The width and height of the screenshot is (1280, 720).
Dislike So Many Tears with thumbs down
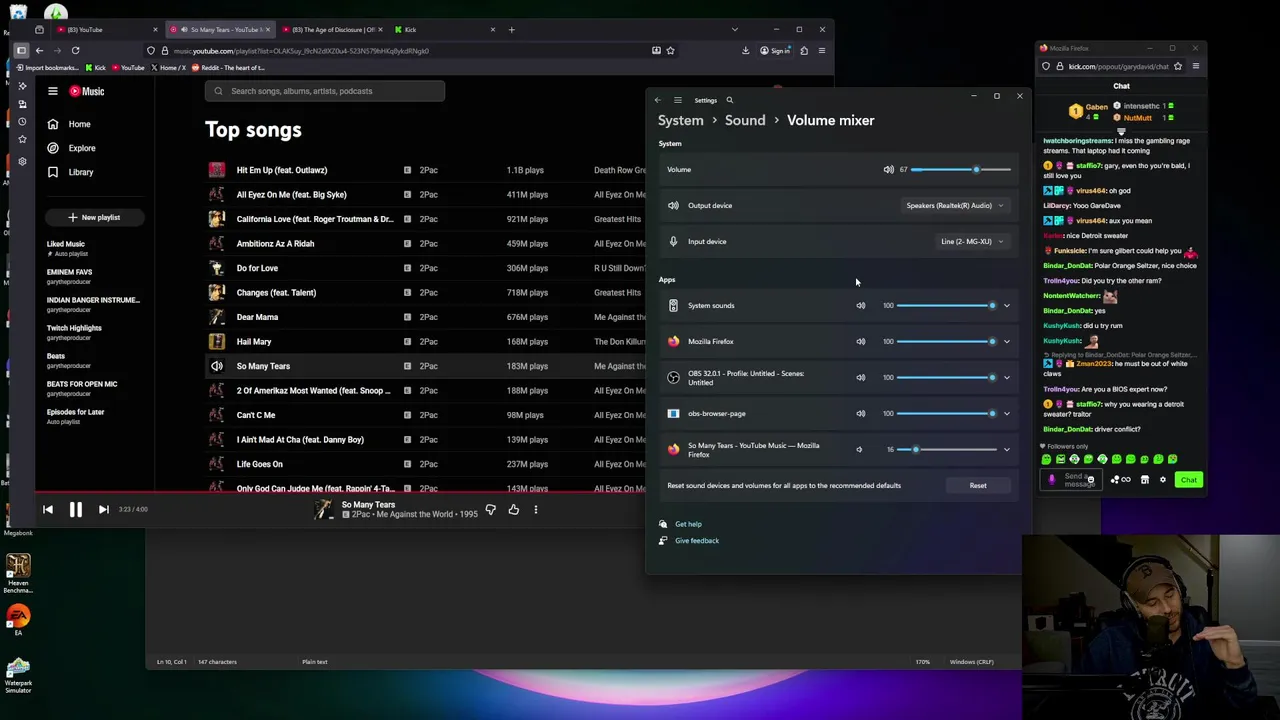click(x=490, y=510)
